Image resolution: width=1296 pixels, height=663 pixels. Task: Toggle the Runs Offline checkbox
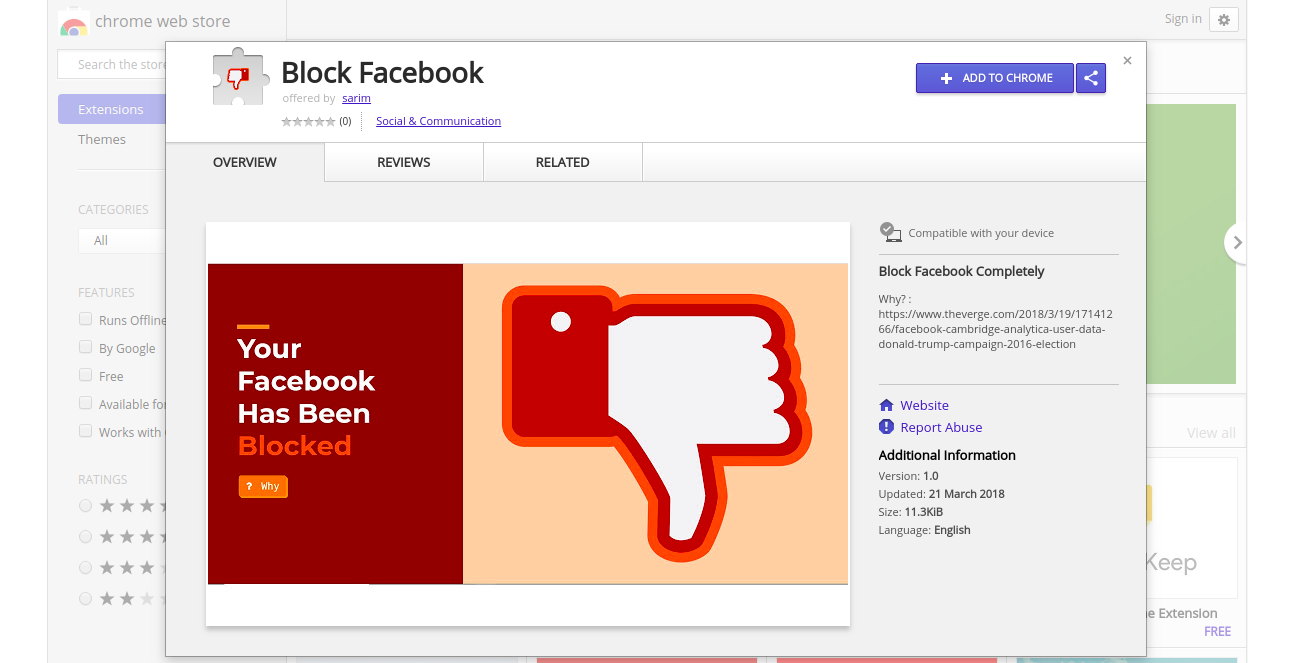point(86,320)
